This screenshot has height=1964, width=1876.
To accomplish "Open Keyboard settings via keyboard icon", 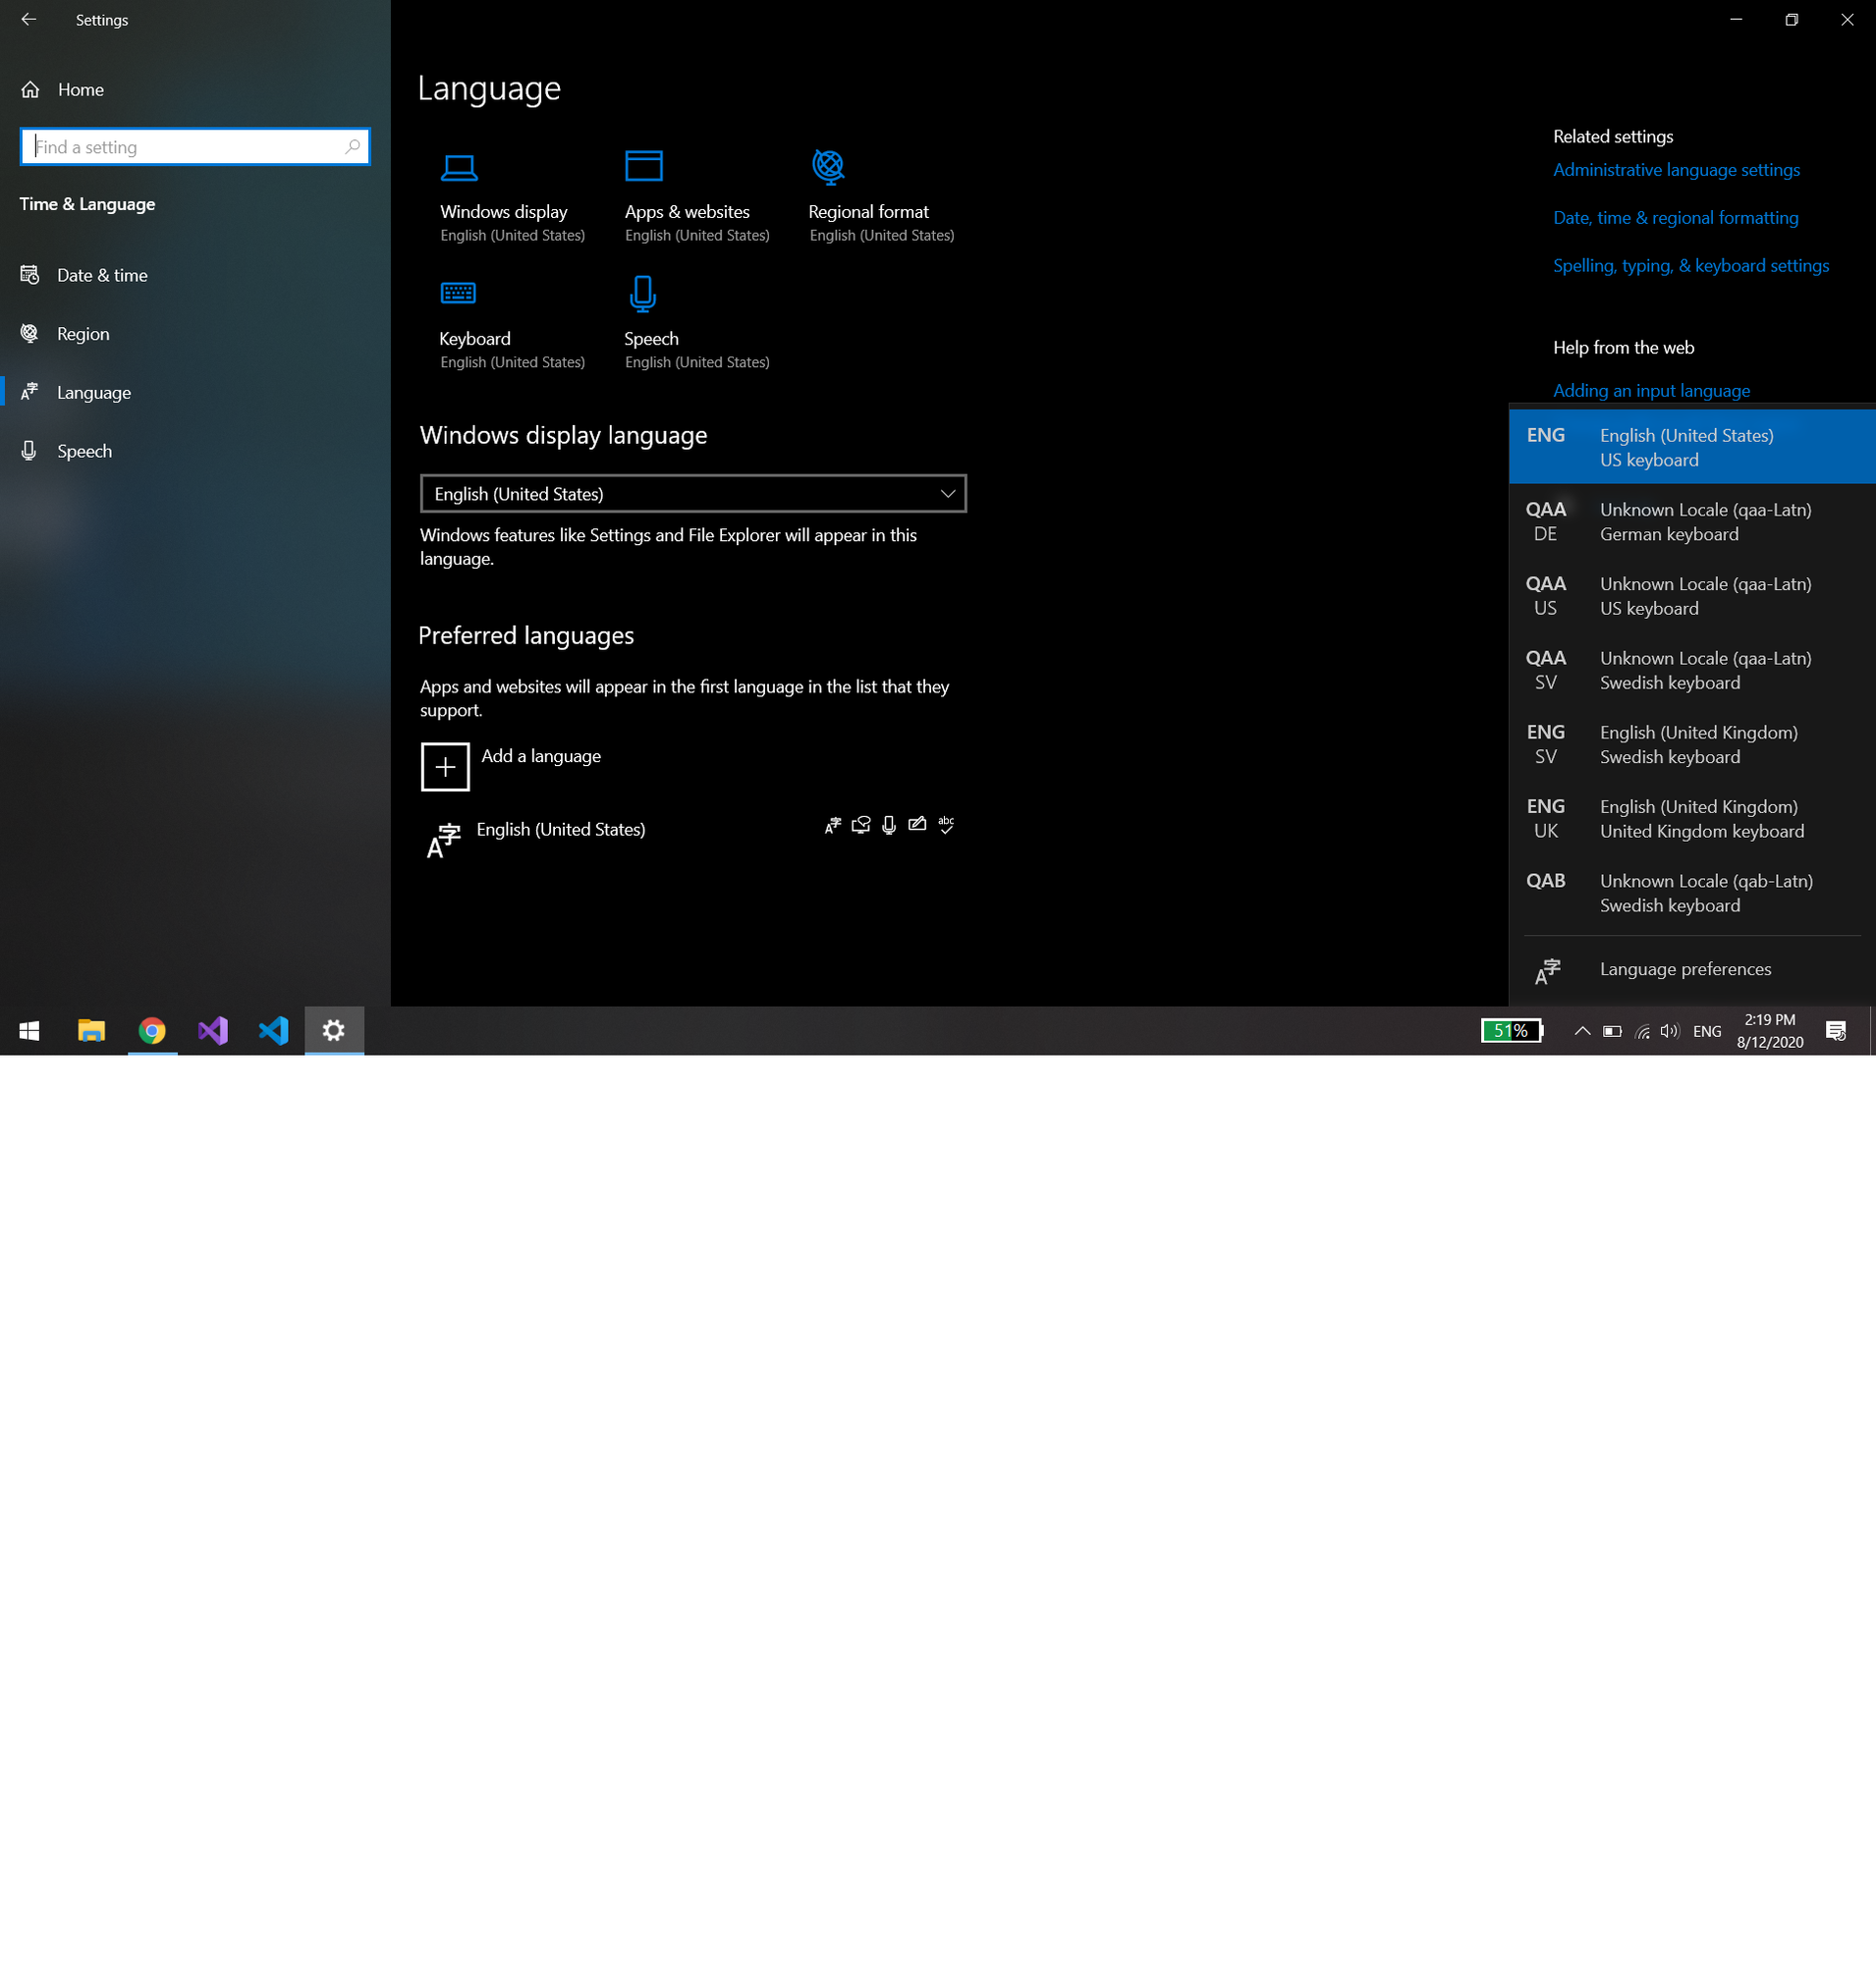I will [458, 293].
